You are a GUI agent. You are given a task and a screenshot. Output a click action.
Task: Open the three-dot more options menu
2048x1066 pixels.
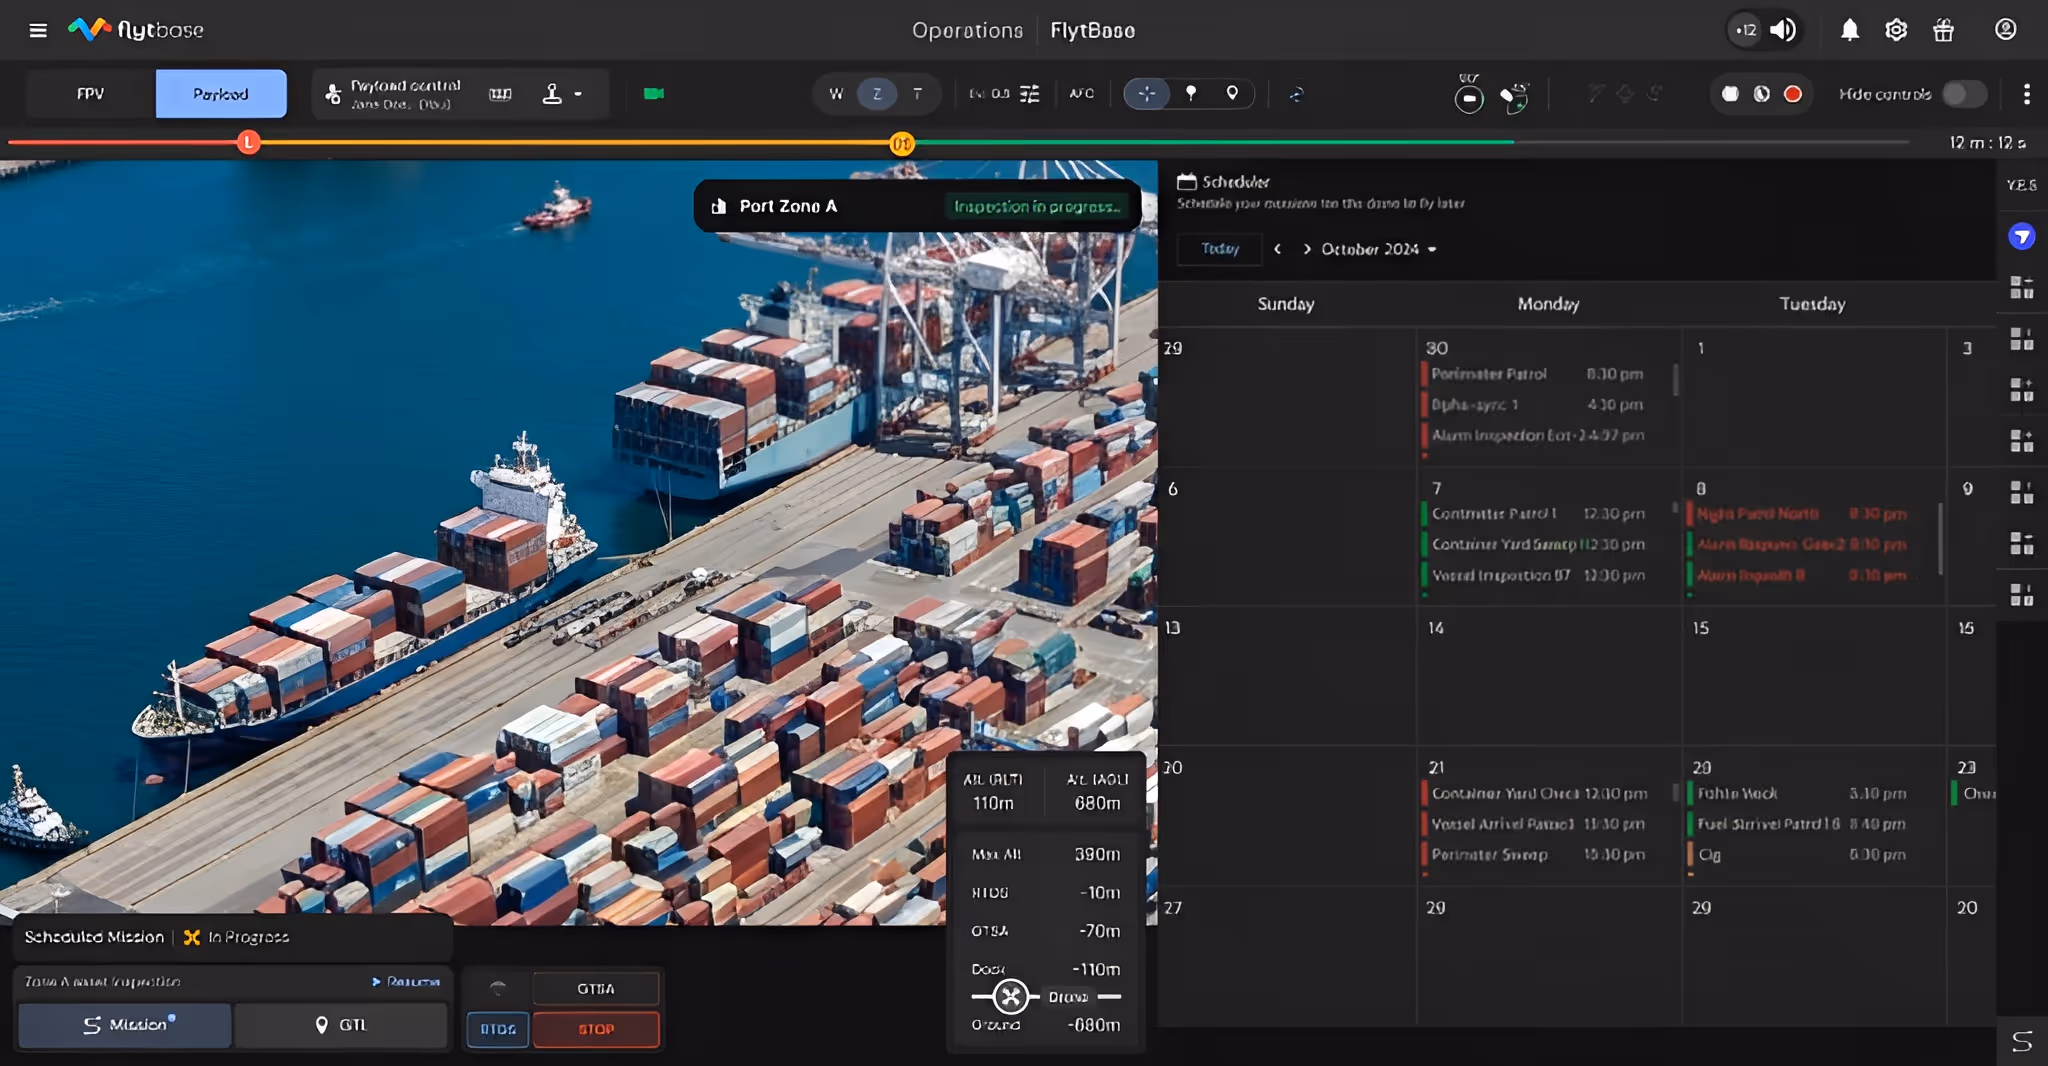click(2026, 94)
